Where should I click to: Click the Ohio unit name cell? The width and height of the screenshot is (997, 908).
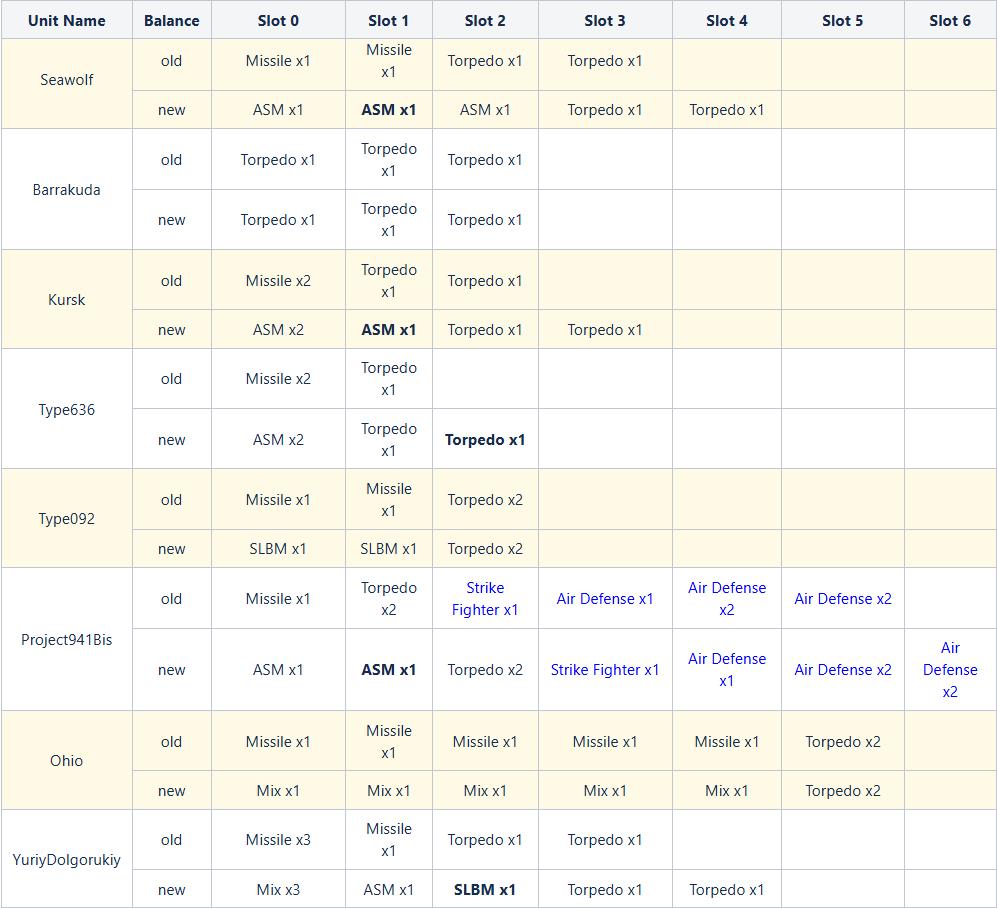click(67, 760)
